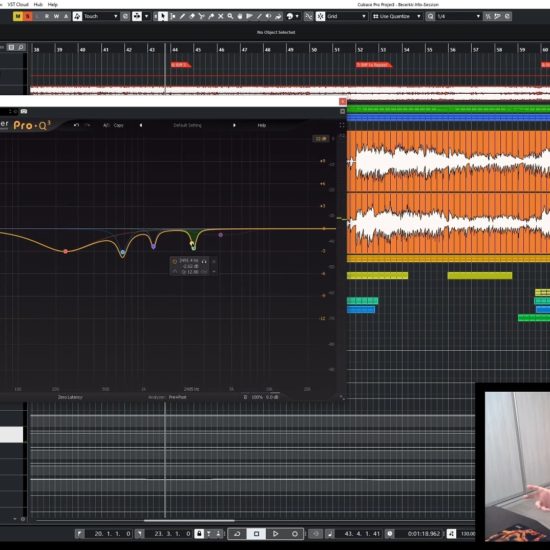Select the Range Selection tool
This screenshot has height=550, width=550.
173,16
